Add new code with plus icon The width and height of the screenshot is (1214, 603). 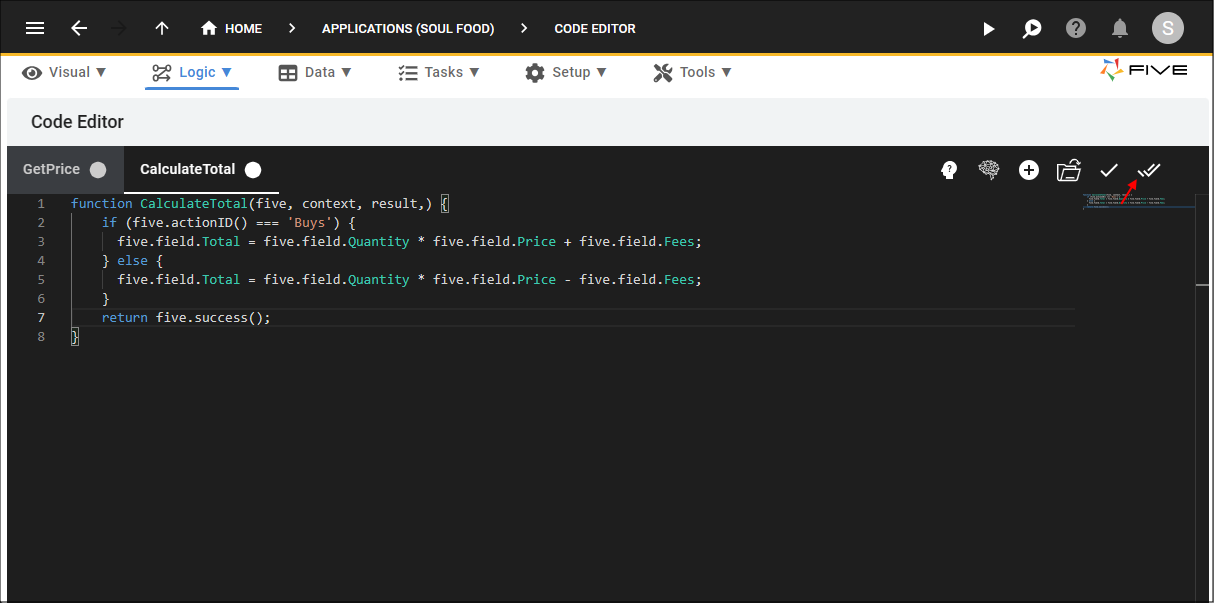[1029, 170]
